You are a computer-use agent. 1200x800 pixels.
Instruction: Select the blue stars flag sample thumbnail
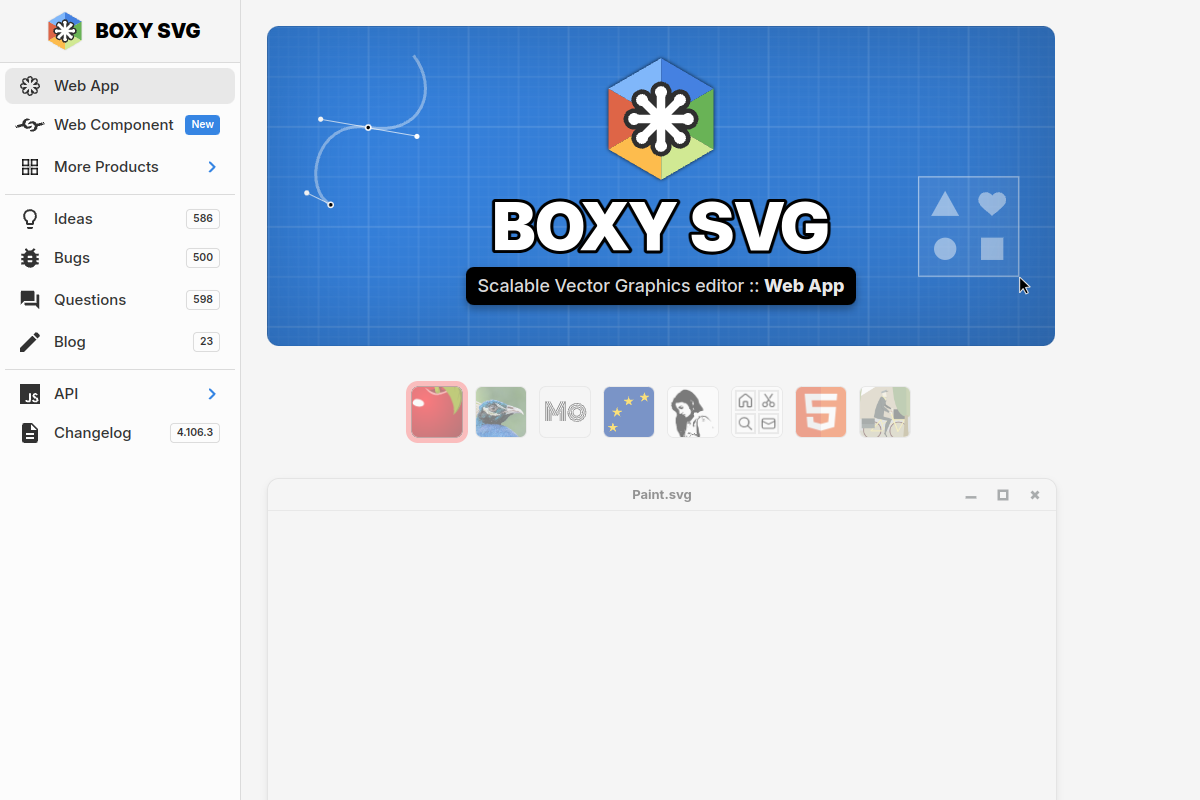click(x=629, y=412)
